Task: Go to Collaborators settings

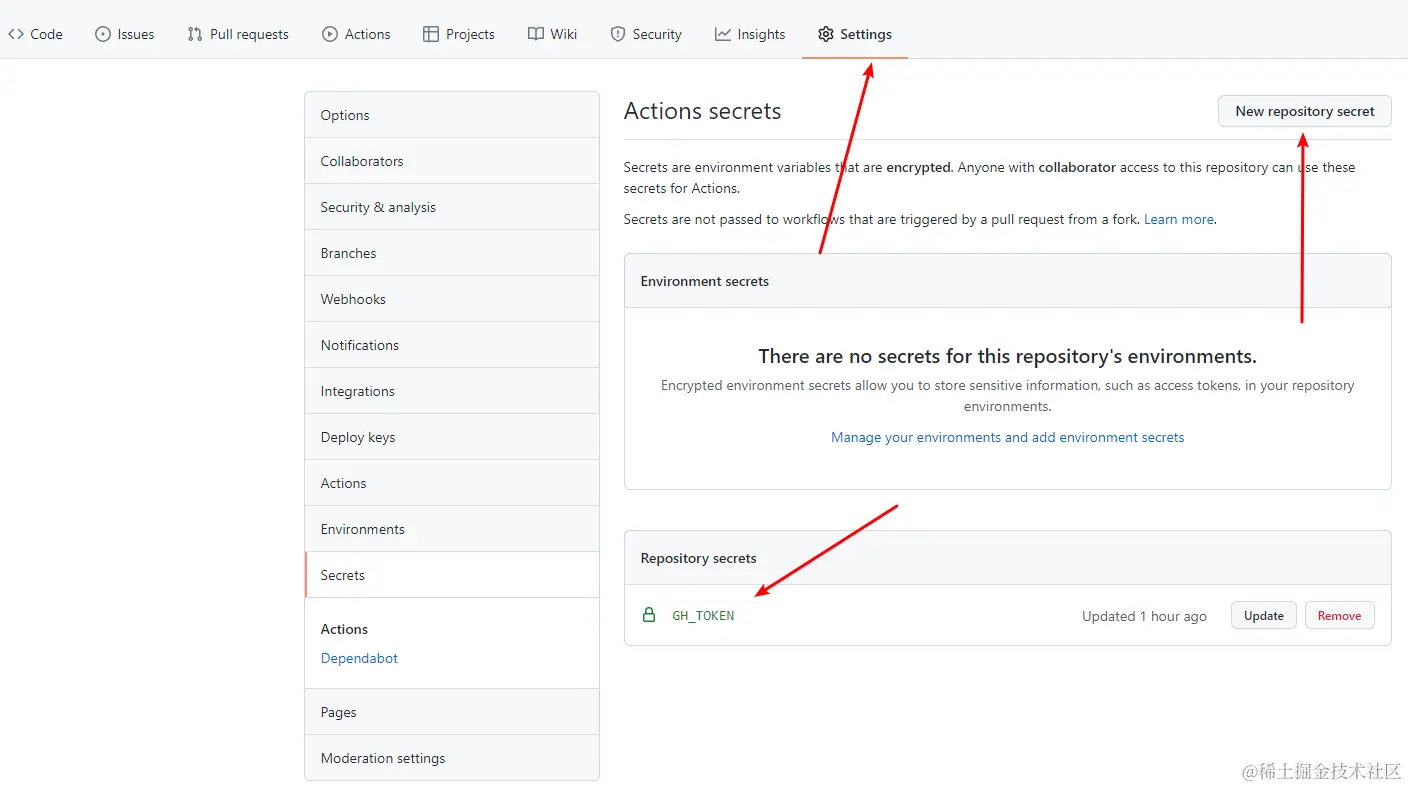Action: pyautogui.click(x=362, y=161)
